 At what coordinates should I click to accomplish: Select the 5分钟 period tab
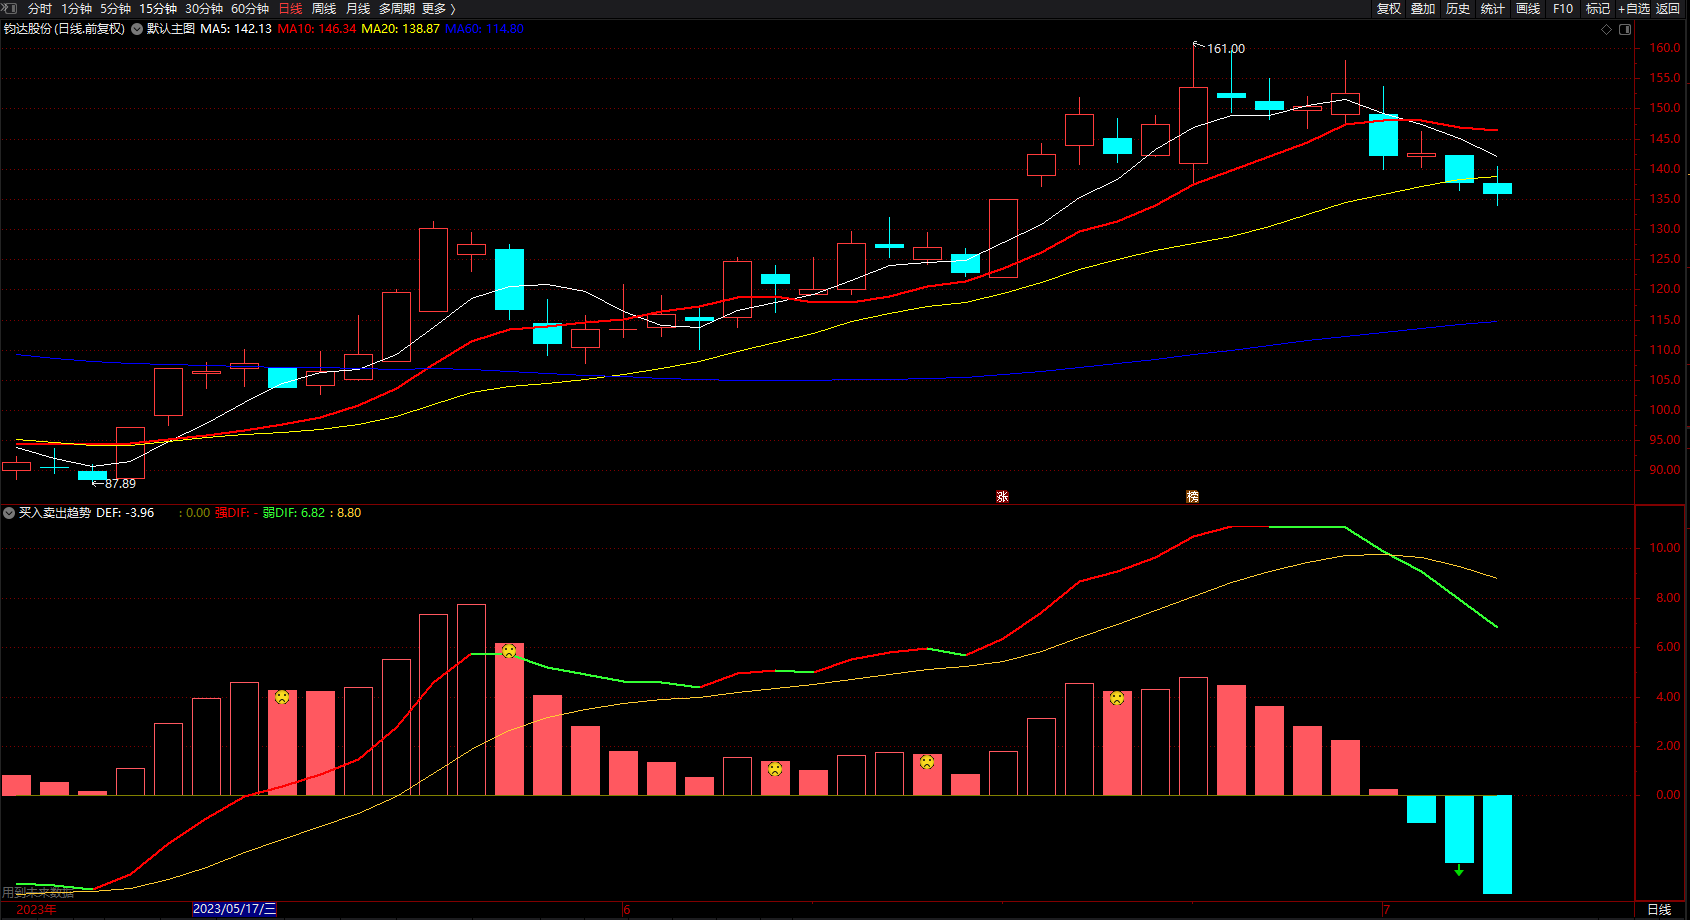coord(115,8)
